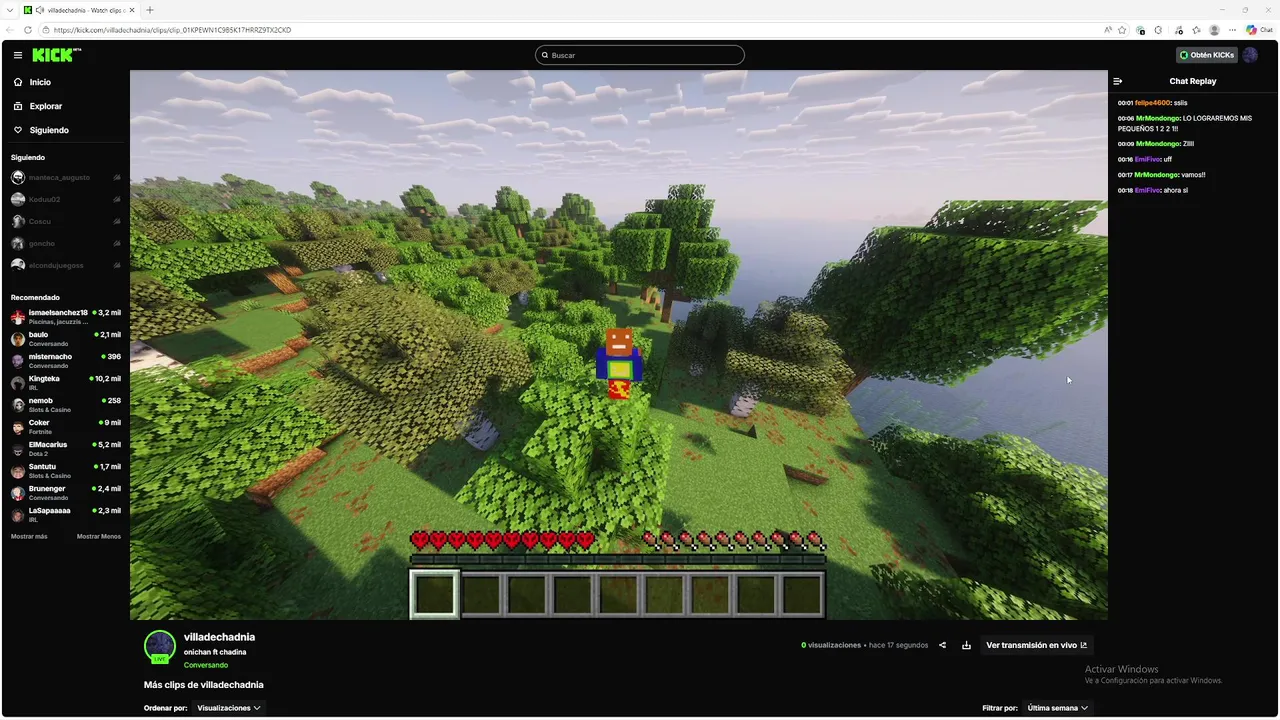Open followed channel Coscu
The image size is (1280, 720).
click(65, 221)
